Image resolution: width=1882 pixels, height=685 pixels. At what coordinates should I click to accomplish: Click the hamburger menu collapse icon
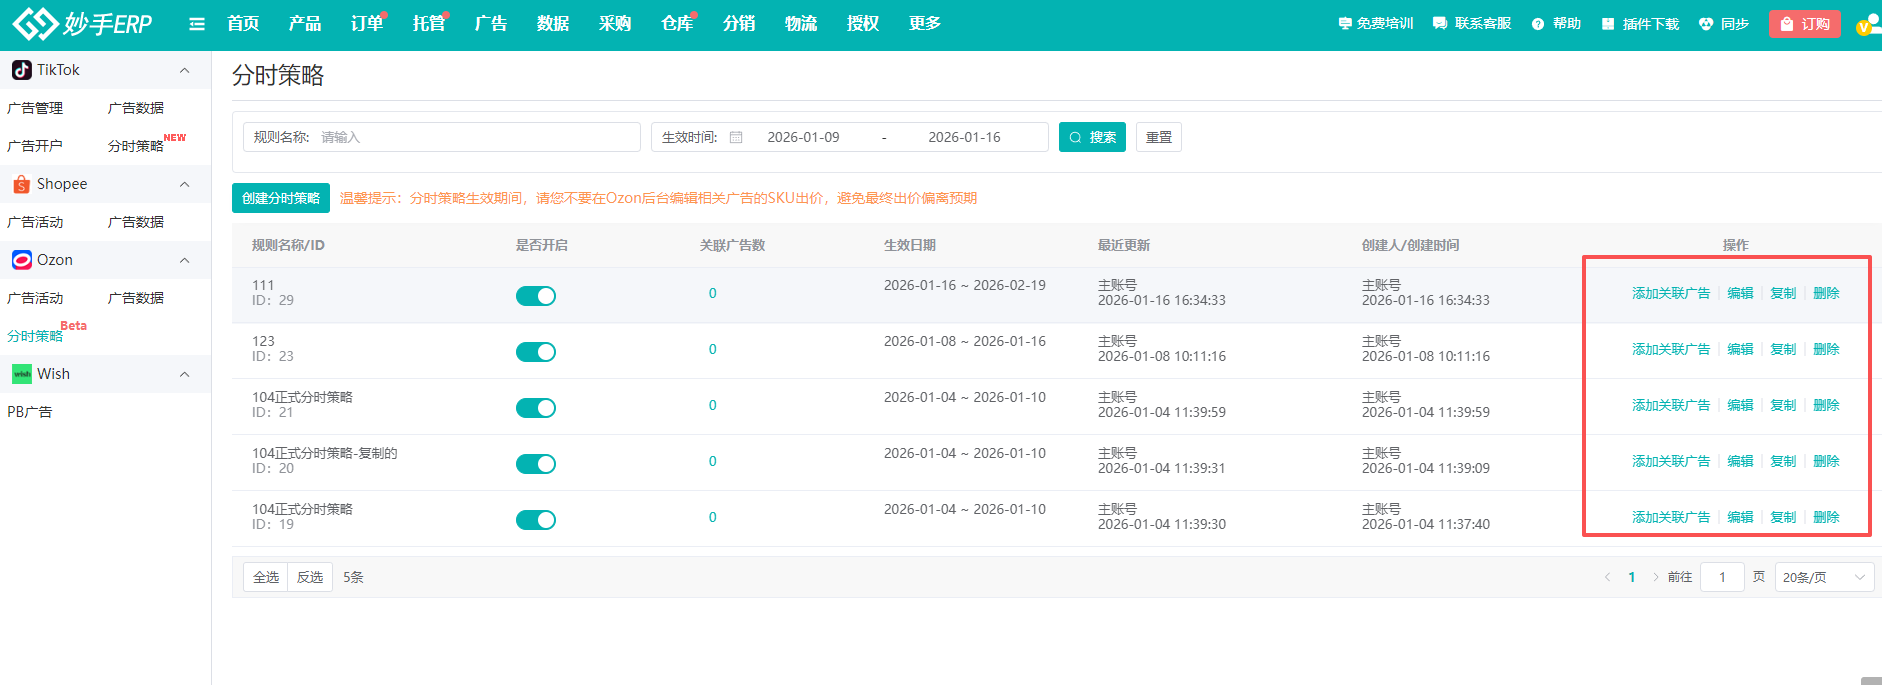[x=197, y=24]
